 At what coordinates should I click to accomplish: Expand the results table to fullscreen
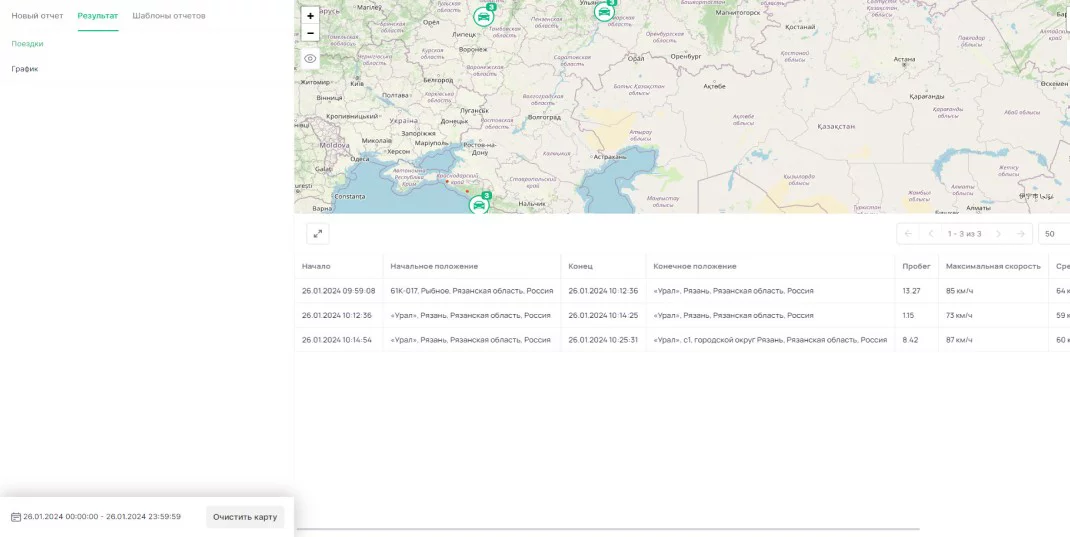click(317, 233)
